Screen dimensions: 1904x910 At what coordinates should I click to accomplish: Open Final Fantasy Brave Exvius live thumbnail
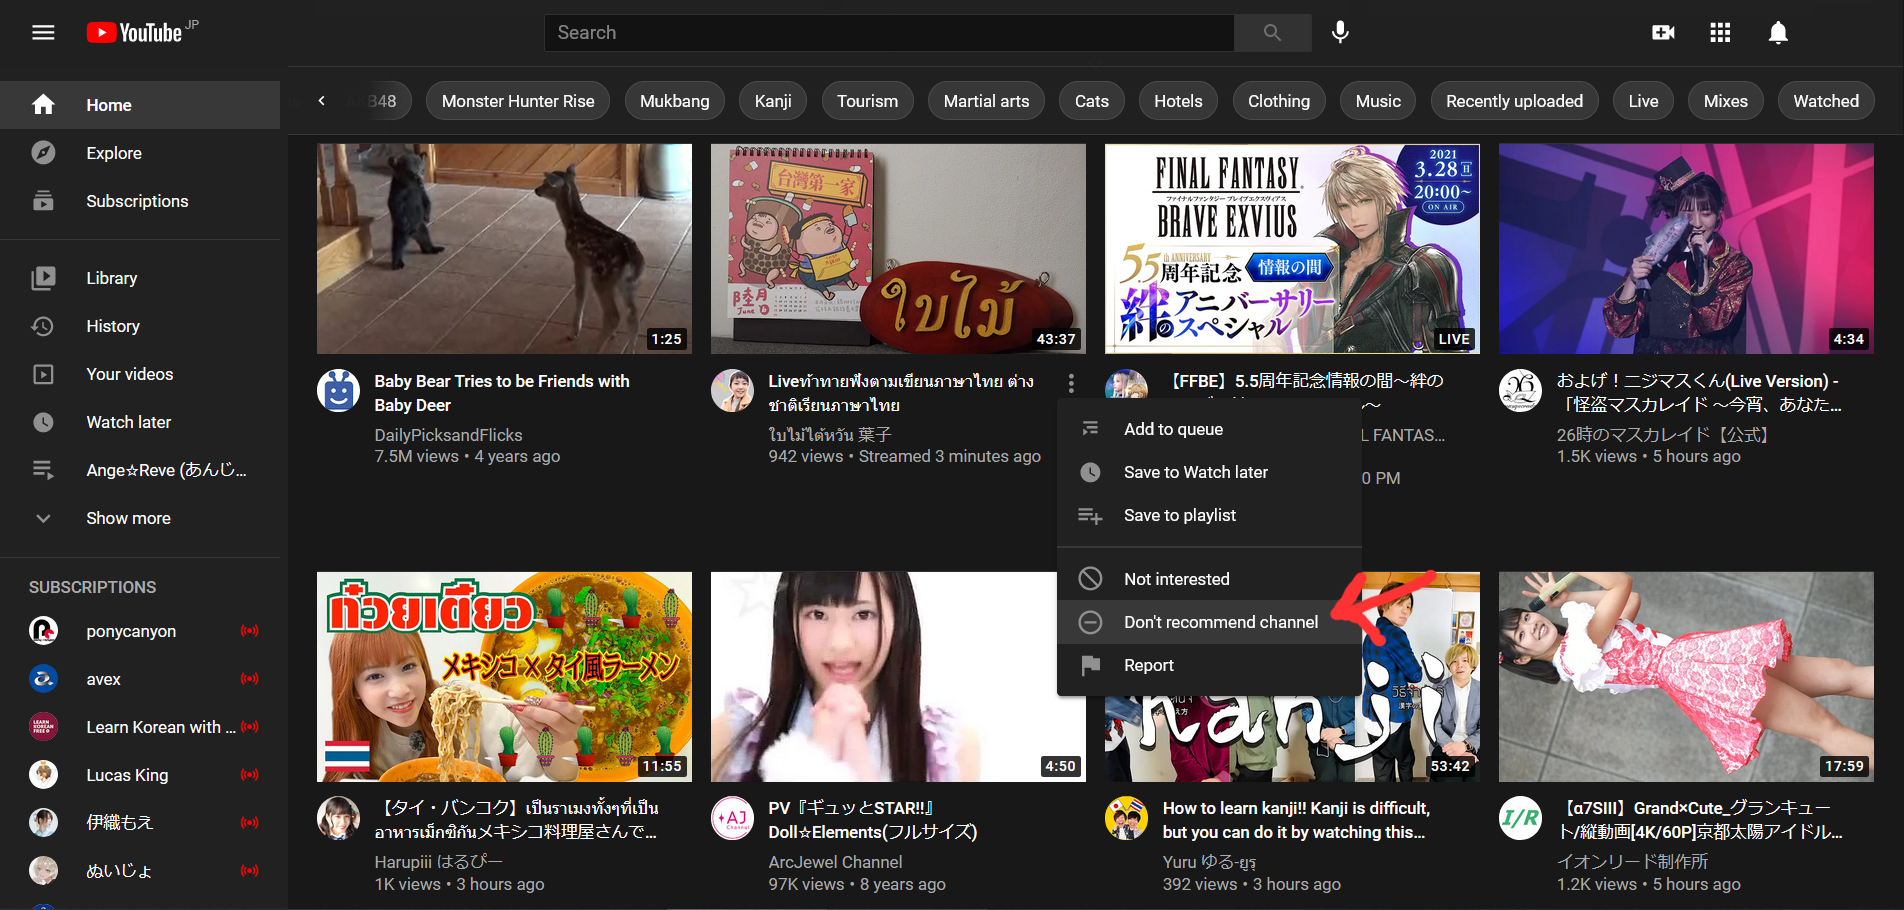click(1292, 249)
